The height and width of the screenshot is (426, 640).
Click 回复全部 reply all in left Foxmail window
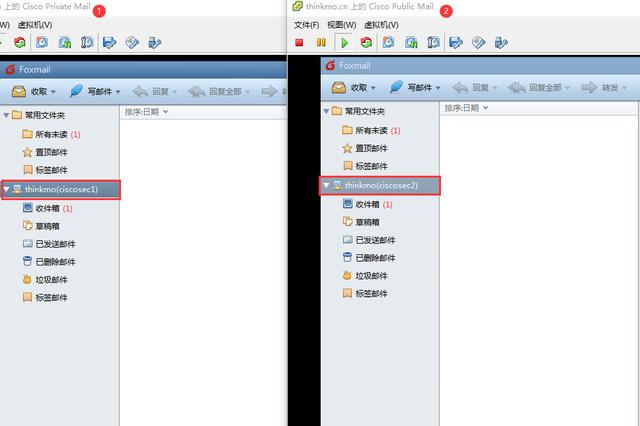point(215,91)
